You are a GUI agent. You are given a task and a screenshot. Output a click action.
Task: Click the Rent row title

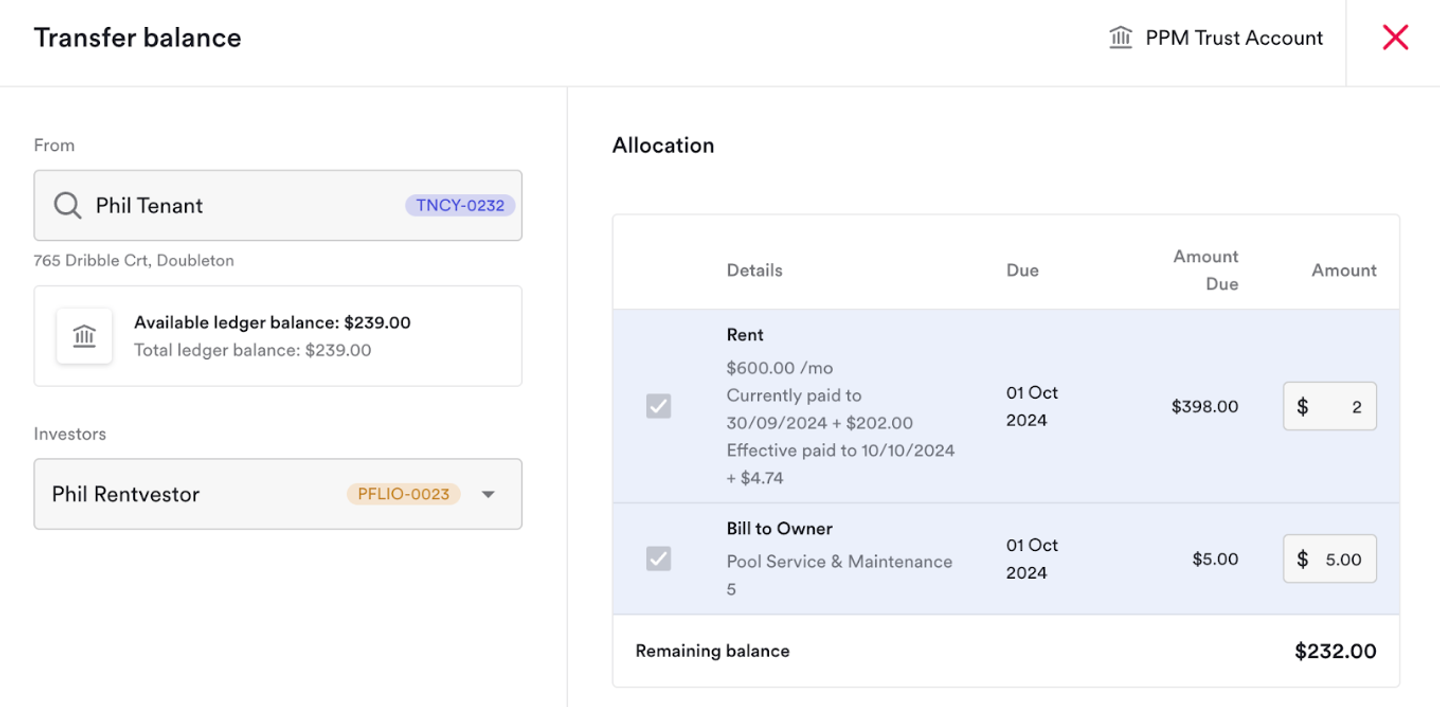click(x=745, y=335)
